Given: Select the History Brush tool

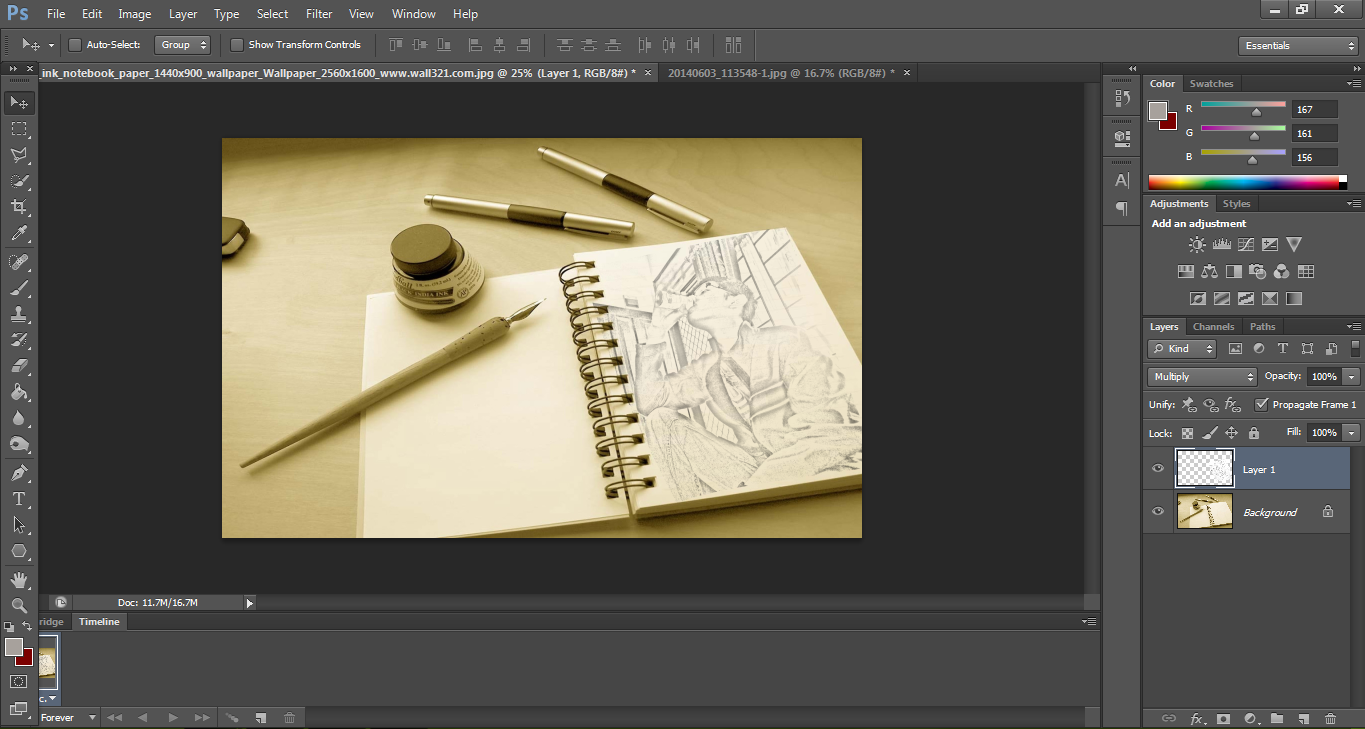Looking at the screenshot, I should [19, 340].
